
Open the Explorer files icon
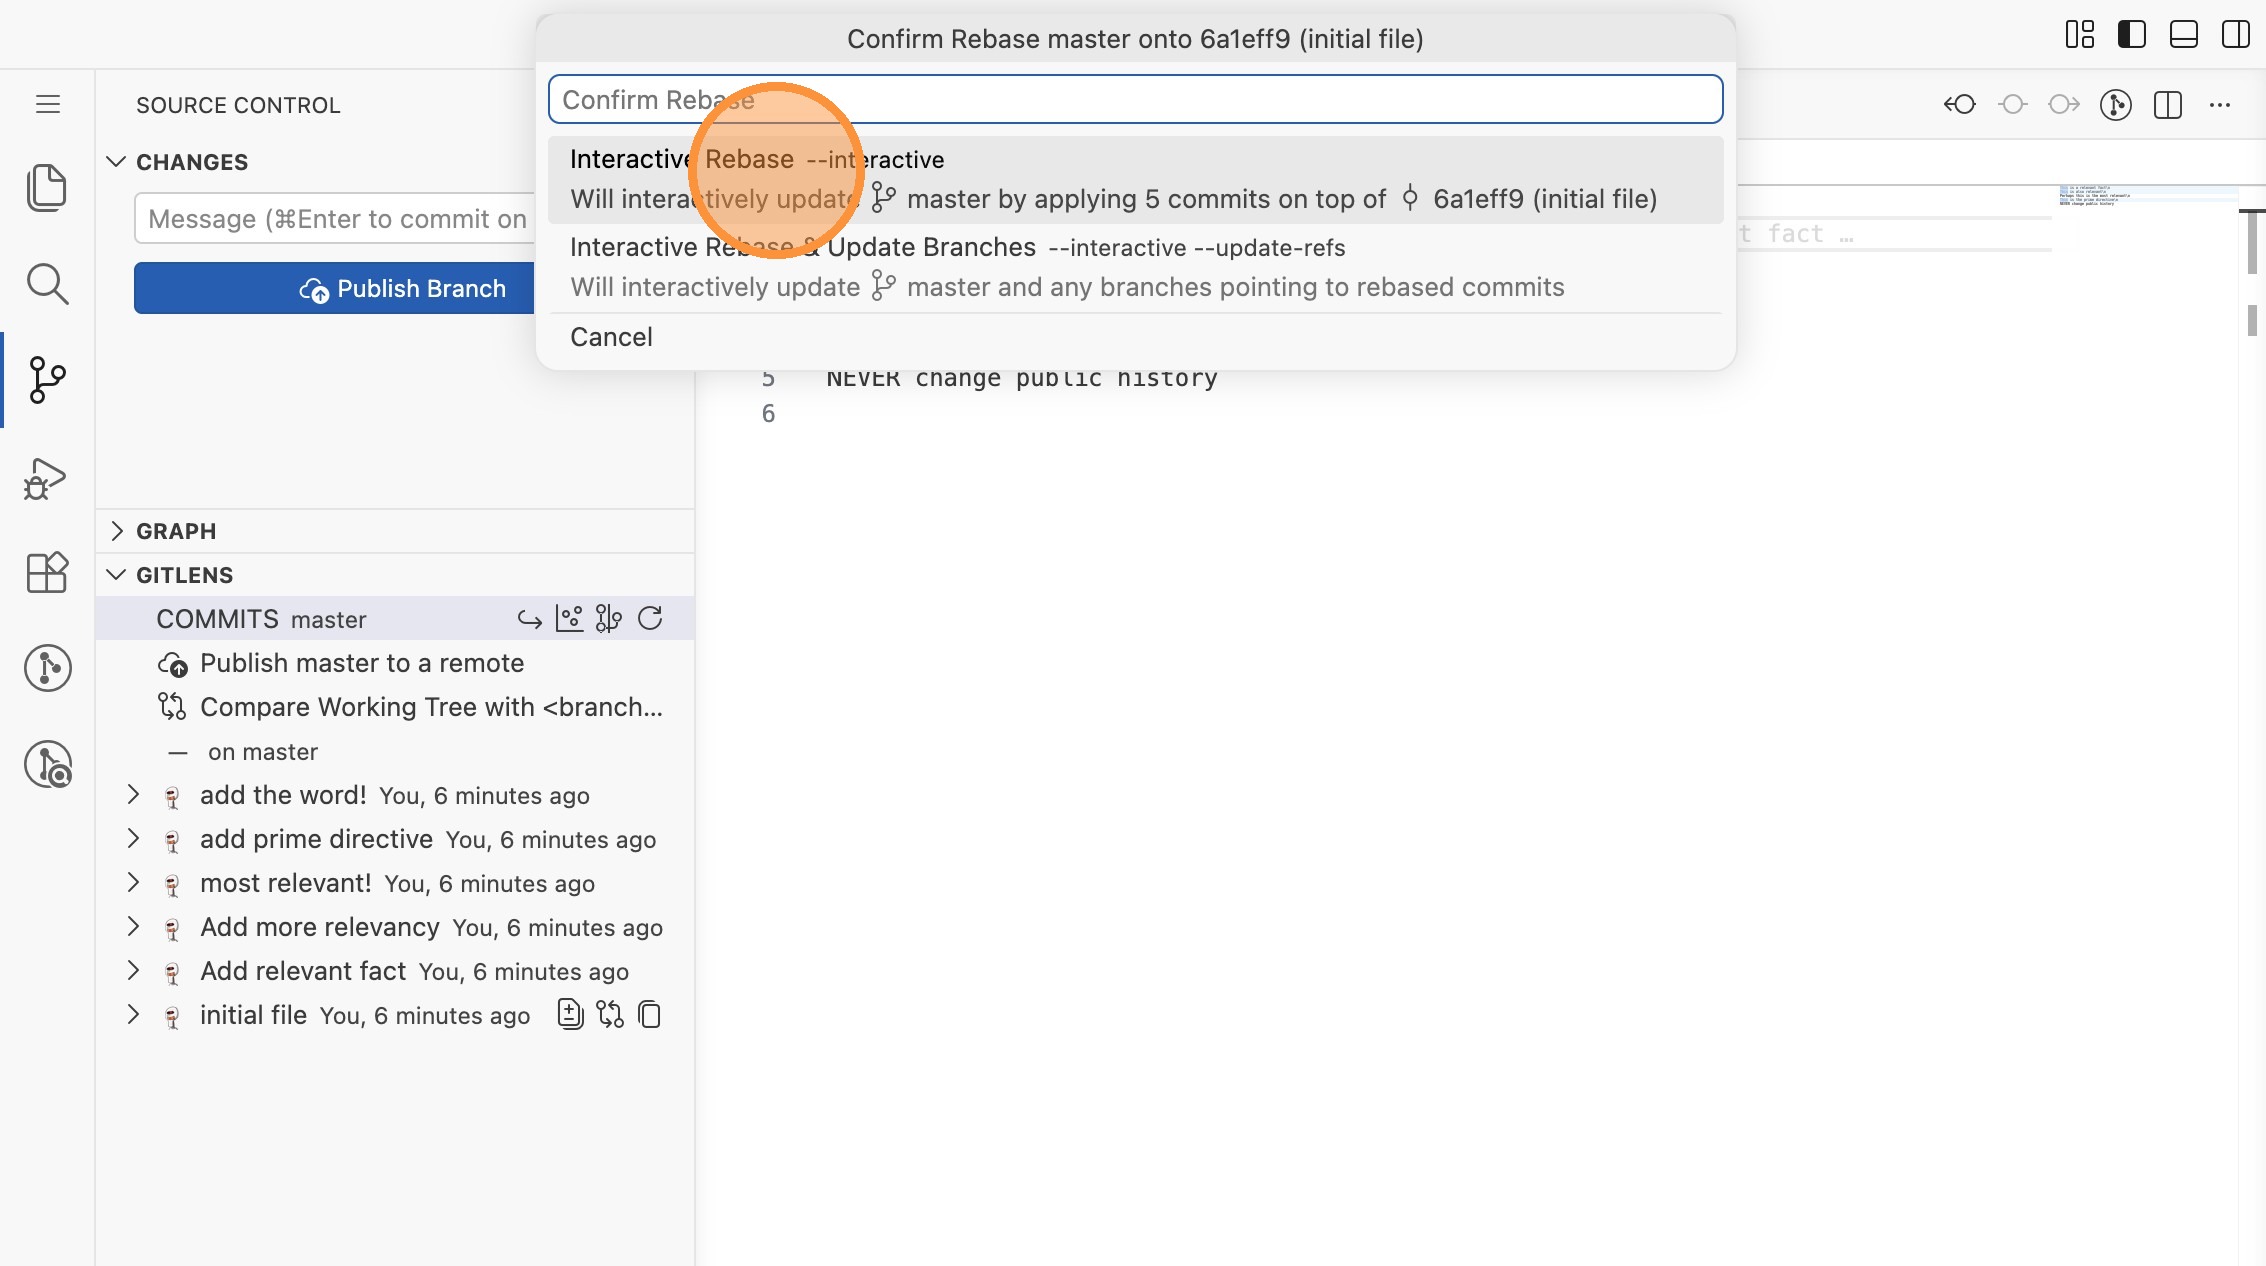(x=47, y=188)
